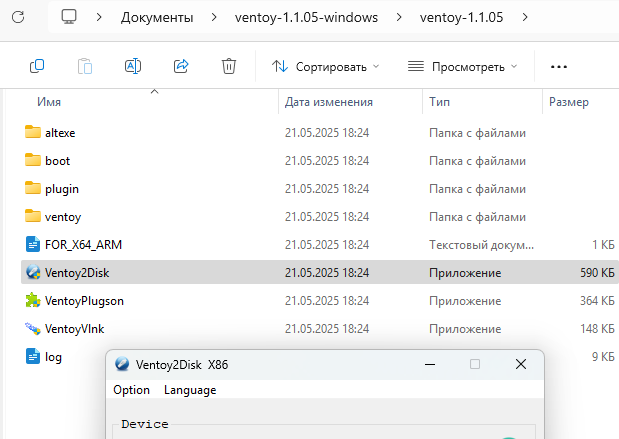This screenshot has width=619, height=439.
Task: Select the plugin folder icon
Action: click(x=33, y=188)
